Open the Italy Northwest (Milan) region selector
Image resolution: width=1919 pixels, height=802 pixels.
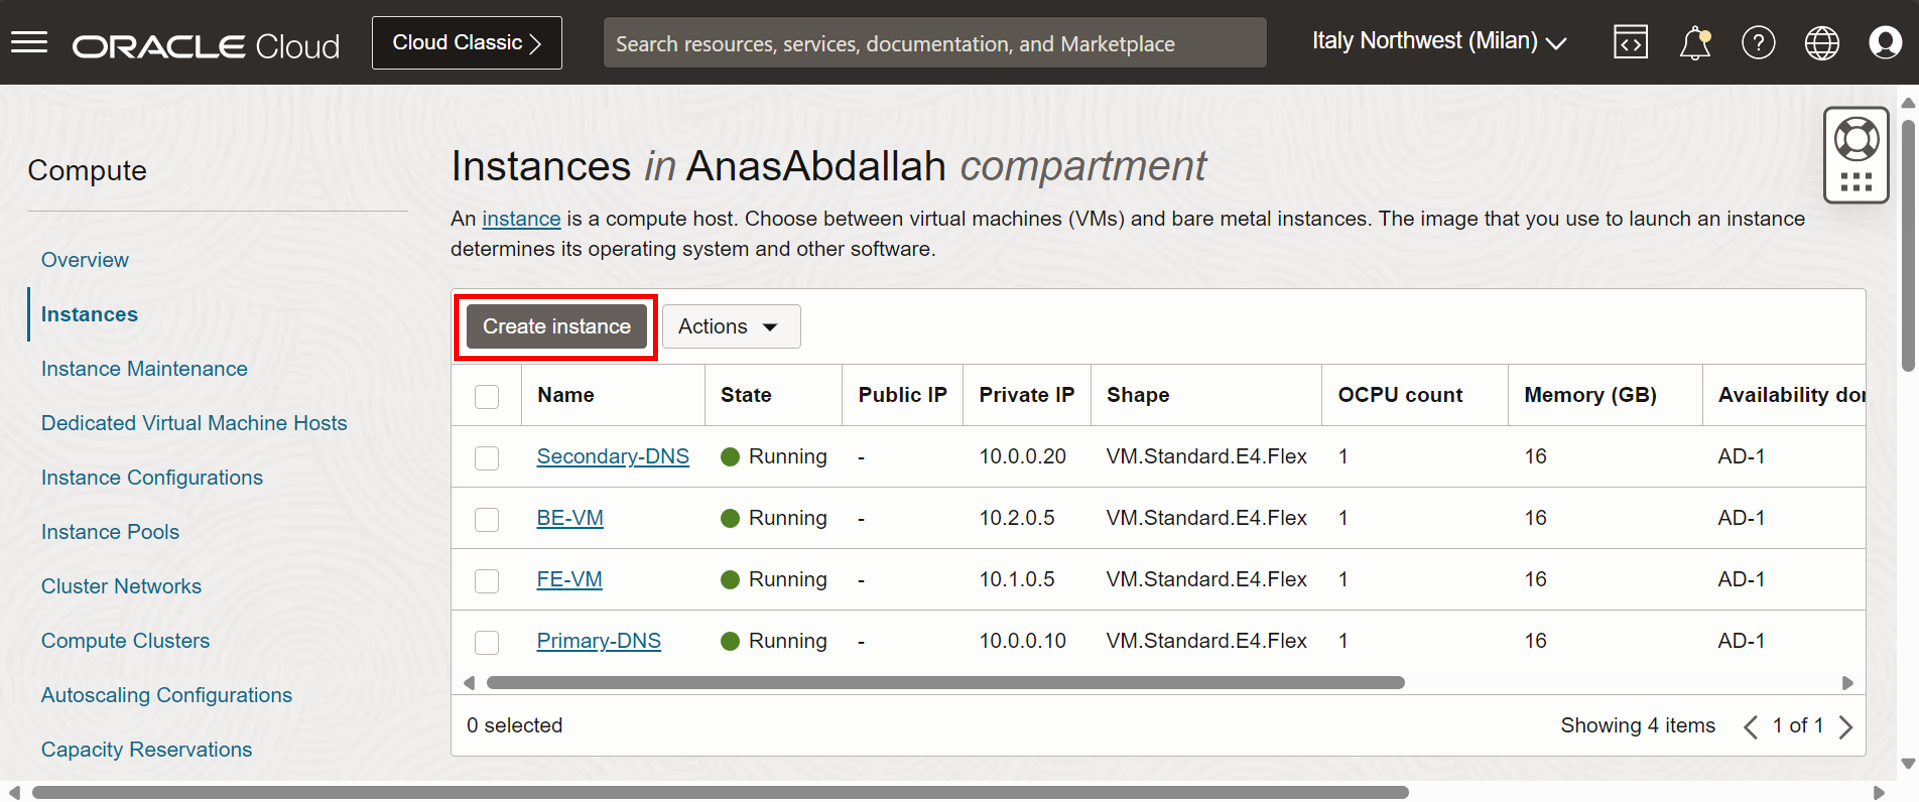(1438, 42)
